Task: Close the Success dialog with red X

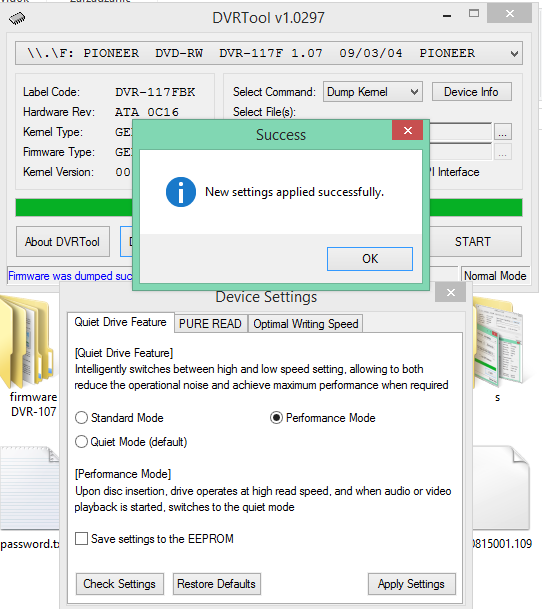Action: pyautogui.click(x=408, y=130)
